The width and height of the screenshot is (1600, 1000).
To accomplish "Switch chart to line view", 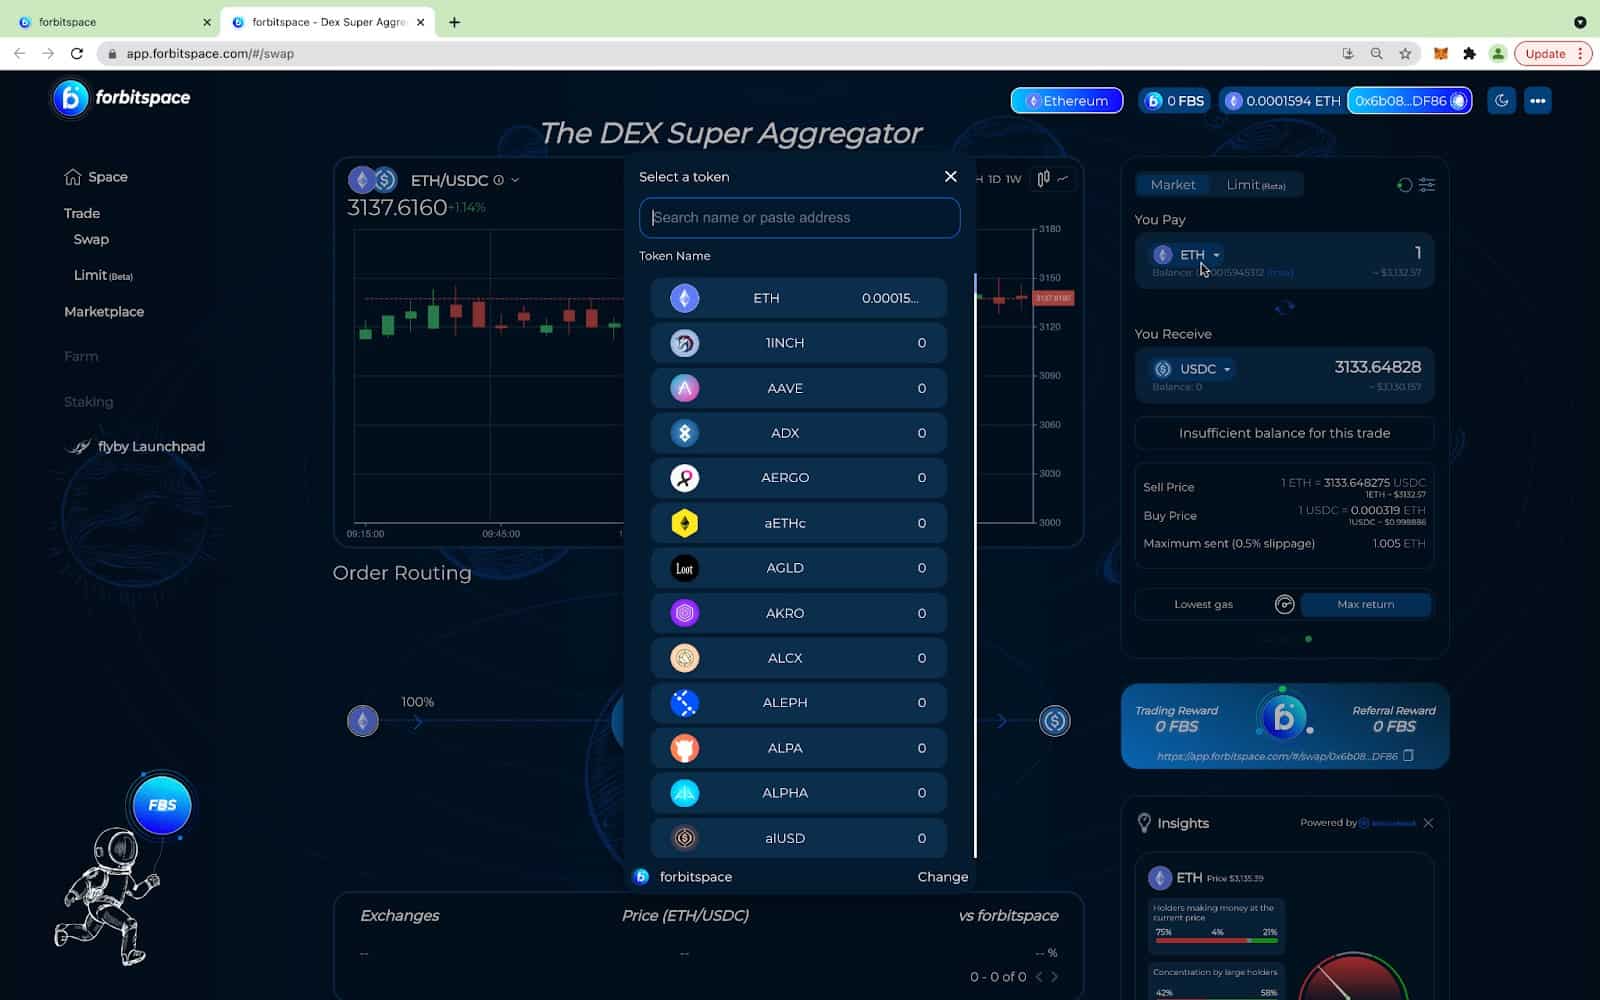I will [1063, 179].
